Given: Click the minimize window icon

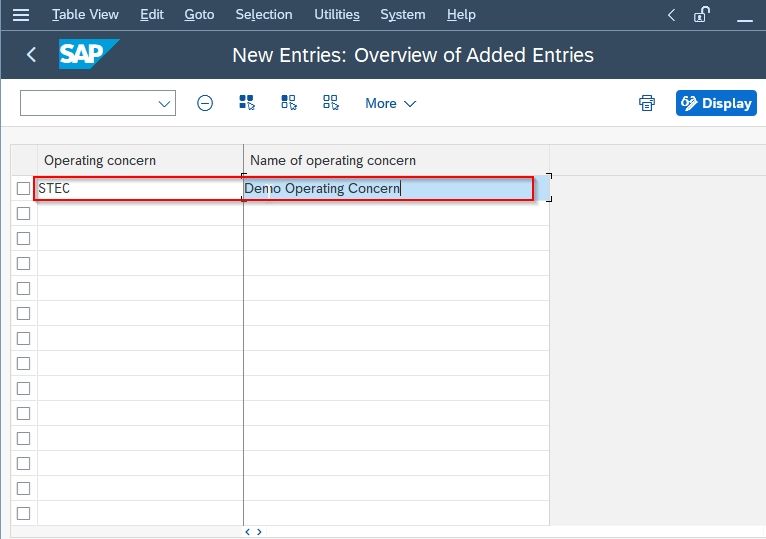Looking at the screenshot, I should pyautogui.click(x=745, y=20).
